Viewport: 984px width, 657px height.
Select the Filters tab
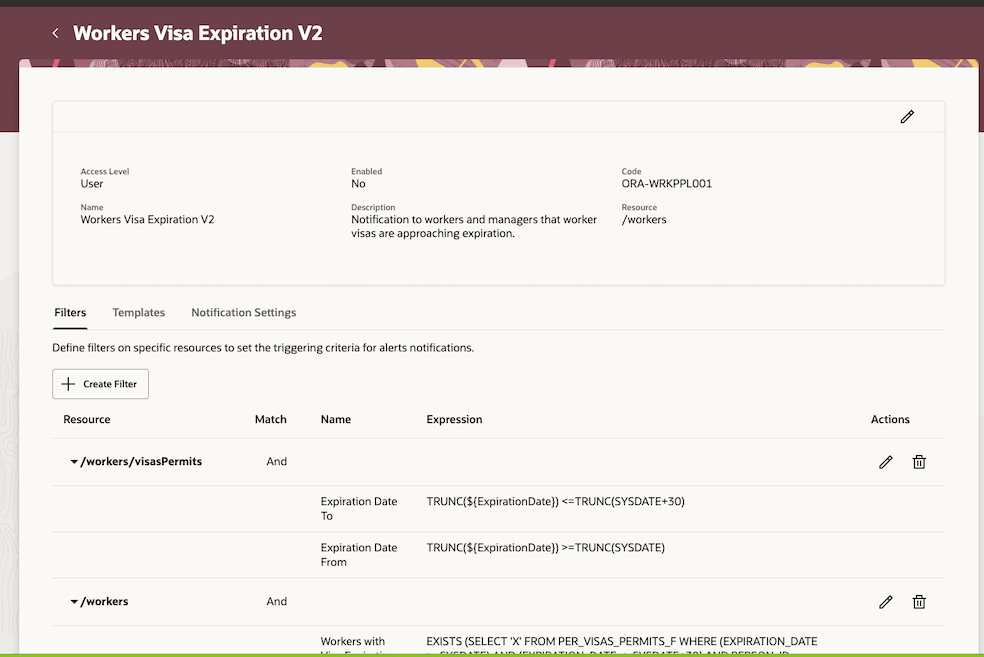(x=70, y=312)
